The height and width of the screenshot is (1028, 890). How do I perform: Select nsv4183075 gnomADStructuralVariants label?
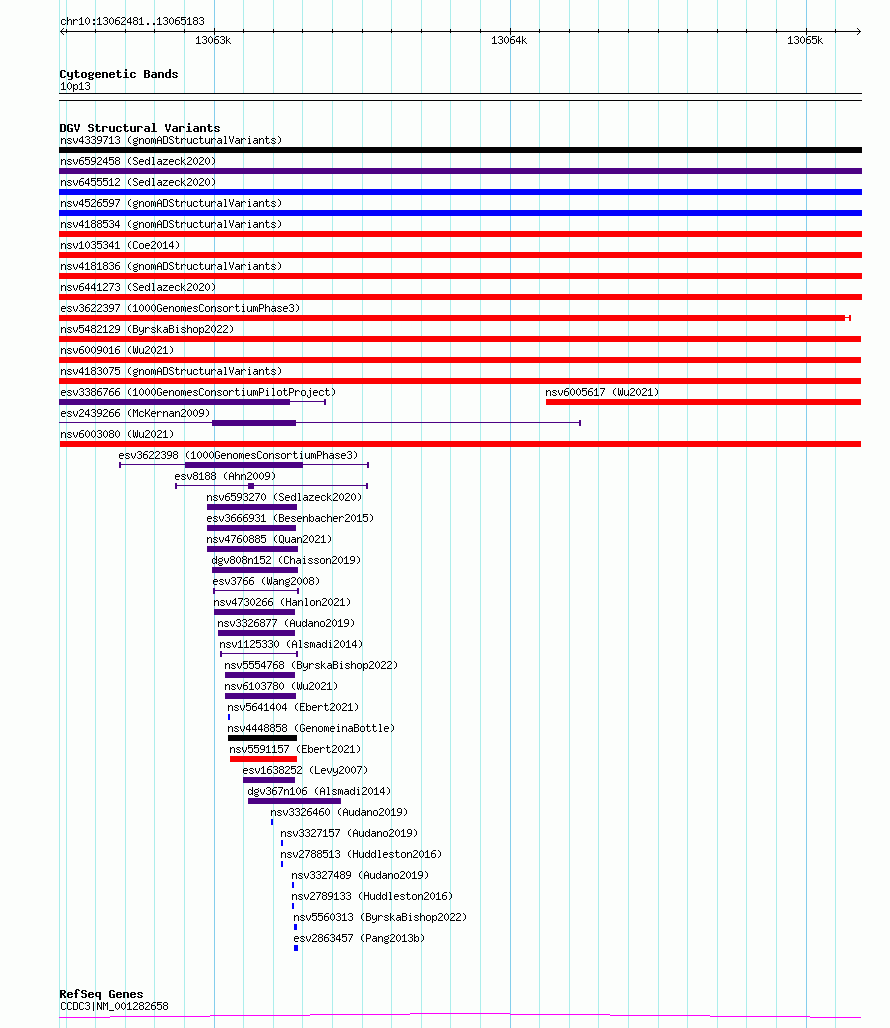[171, 371]
